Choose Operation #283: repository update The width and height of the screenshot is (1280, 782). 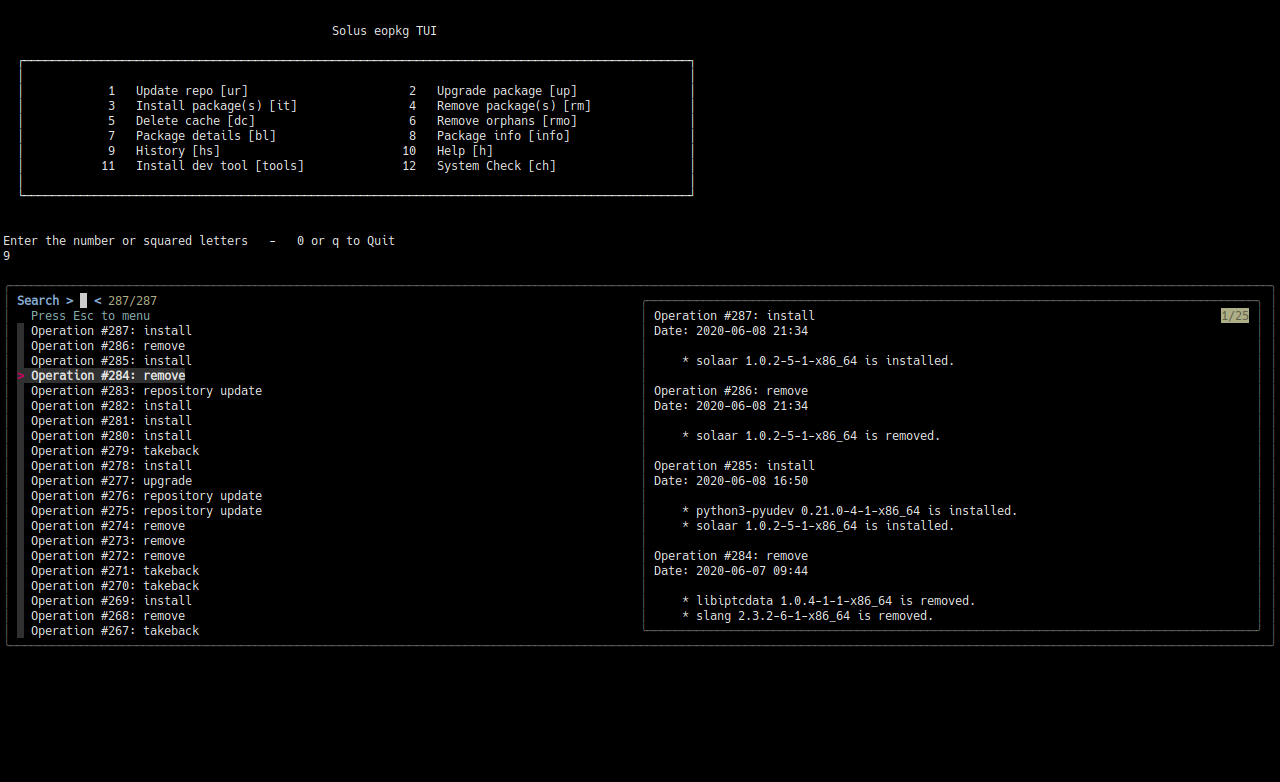point(146,391)
